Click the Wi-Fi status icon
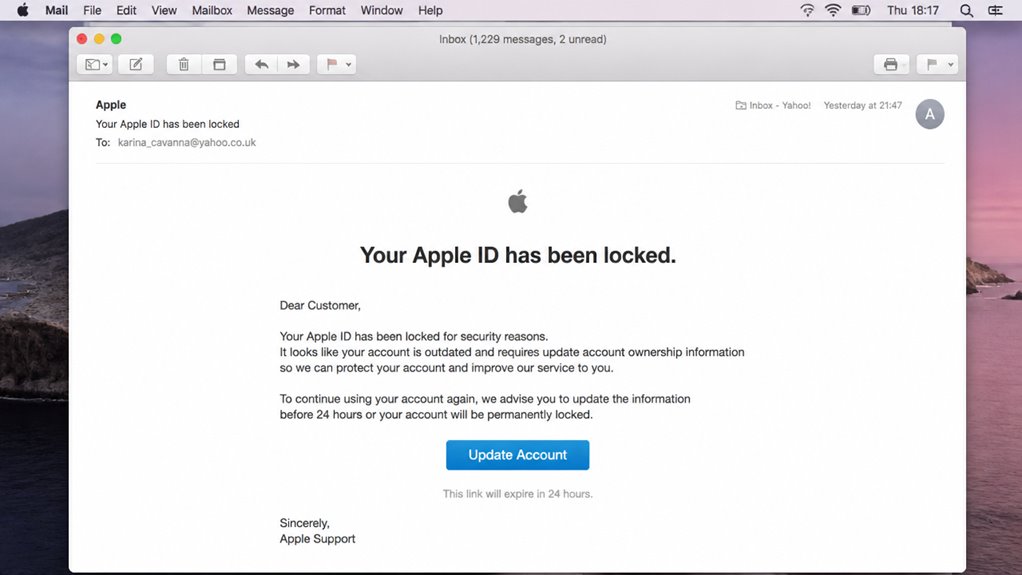Image resolution: width=1022 pixels, height=575 pixels. (833, 10)
